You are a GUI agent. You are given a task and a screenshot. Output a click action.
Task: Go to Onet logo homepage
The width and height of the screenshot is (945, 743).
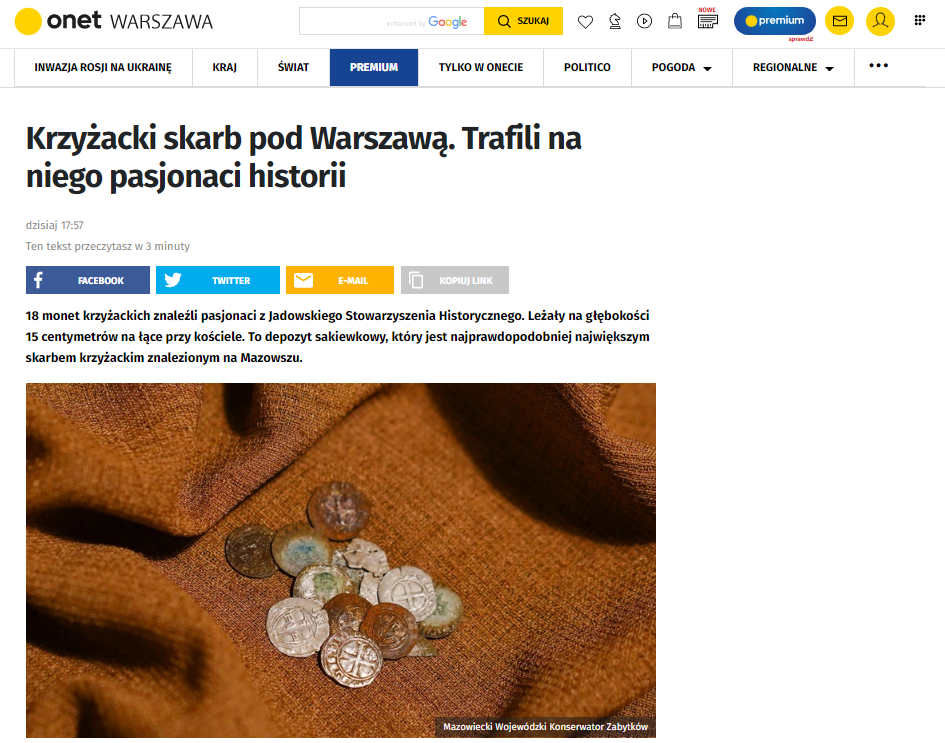(x=58, y=21)
